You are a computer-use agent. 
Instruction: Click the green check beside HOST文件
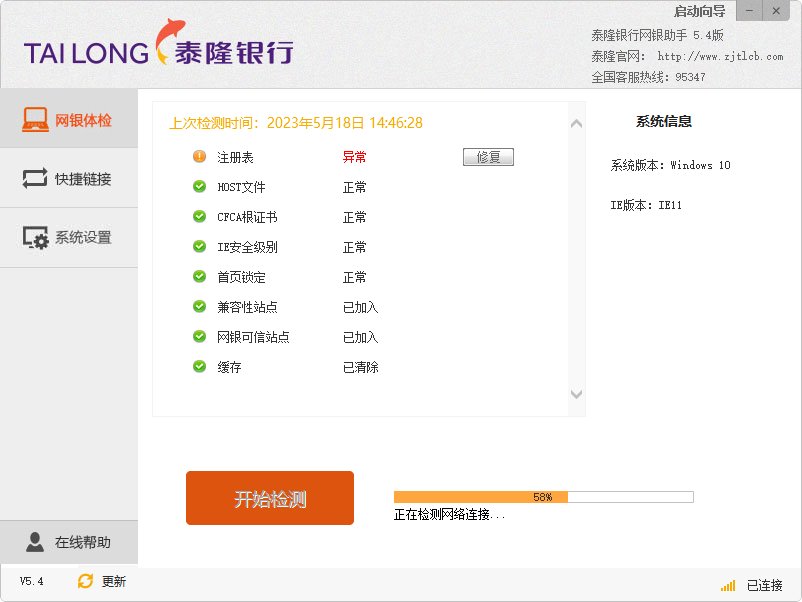198,186
